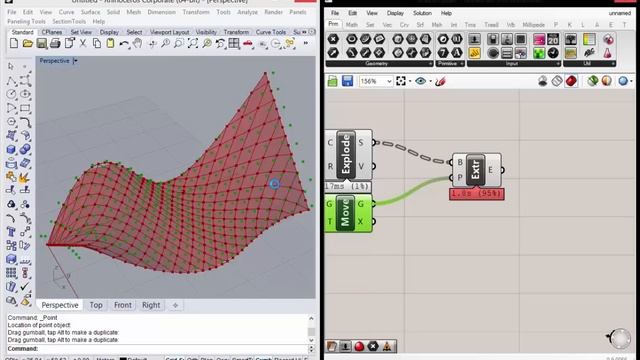Image resolution: width=640 pixels, height=360 pixels.
Task: Toggle preview selected only green button
Action: pyautogui.click(x=593, y=81)
